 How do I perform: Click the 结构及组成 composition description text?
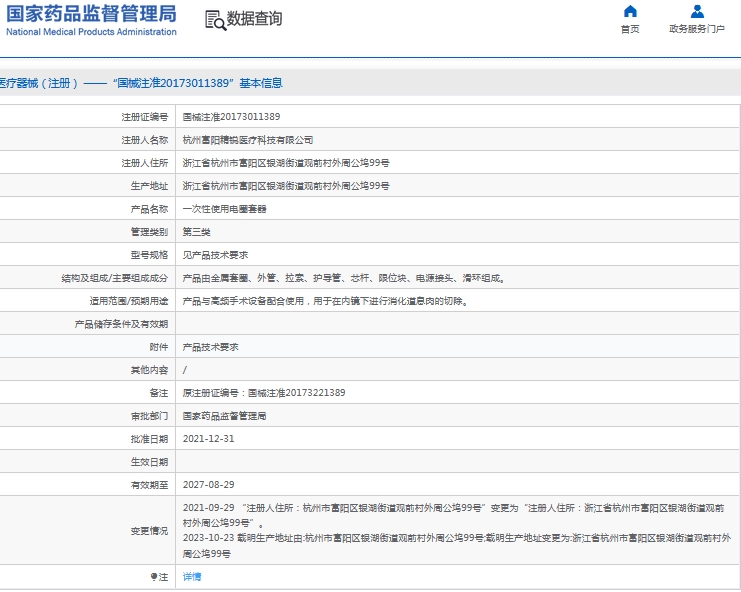[x=345, y=278]
